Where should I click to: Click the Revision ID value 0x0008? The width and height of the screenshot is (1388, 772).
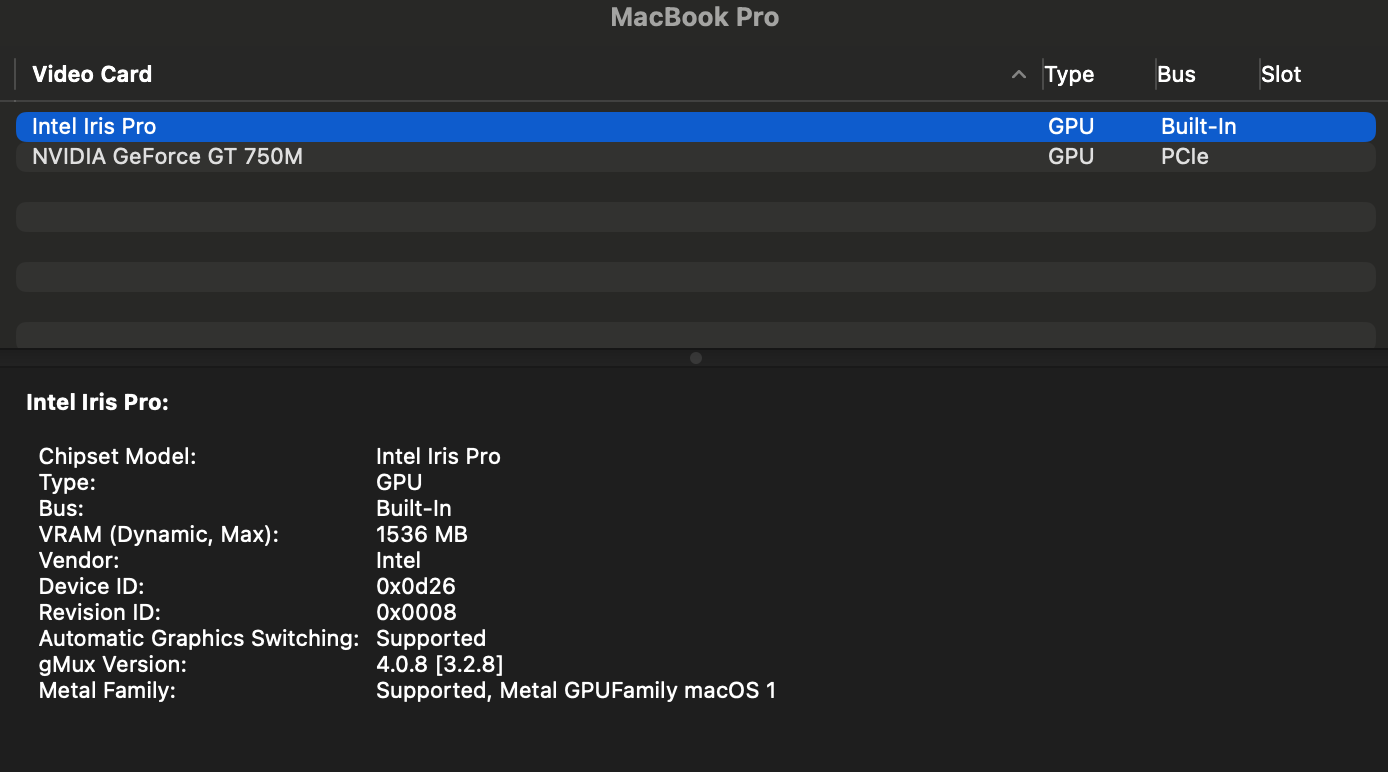point(416,613)
